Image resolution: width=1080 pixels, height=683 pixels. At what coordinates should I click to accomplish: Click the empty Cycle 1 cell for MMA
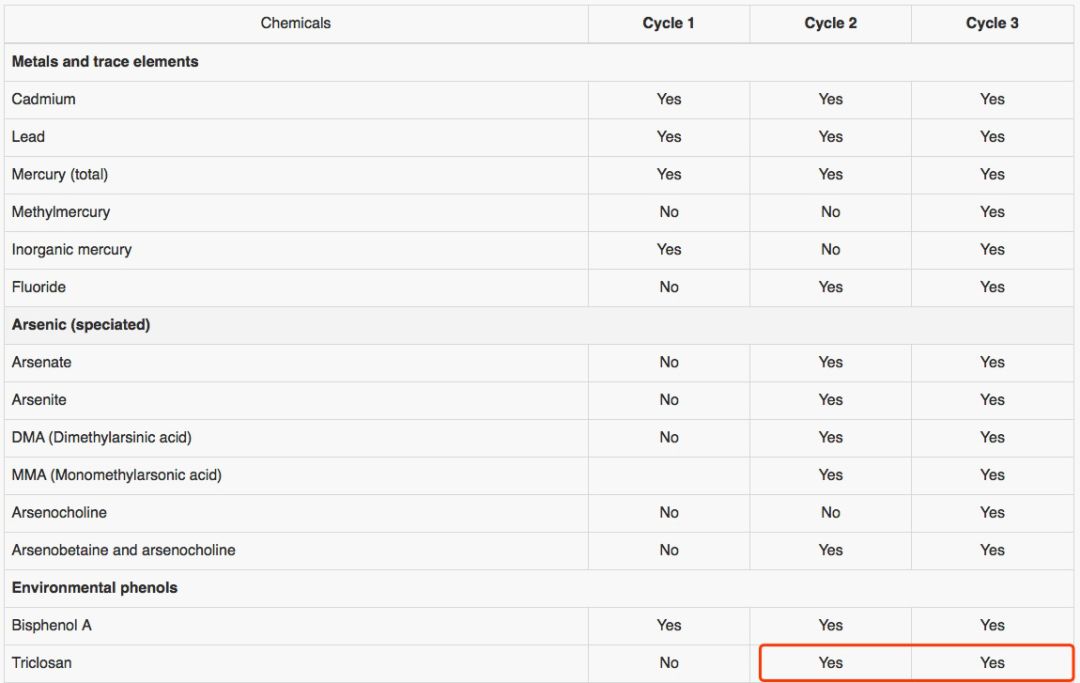(668, 475)
